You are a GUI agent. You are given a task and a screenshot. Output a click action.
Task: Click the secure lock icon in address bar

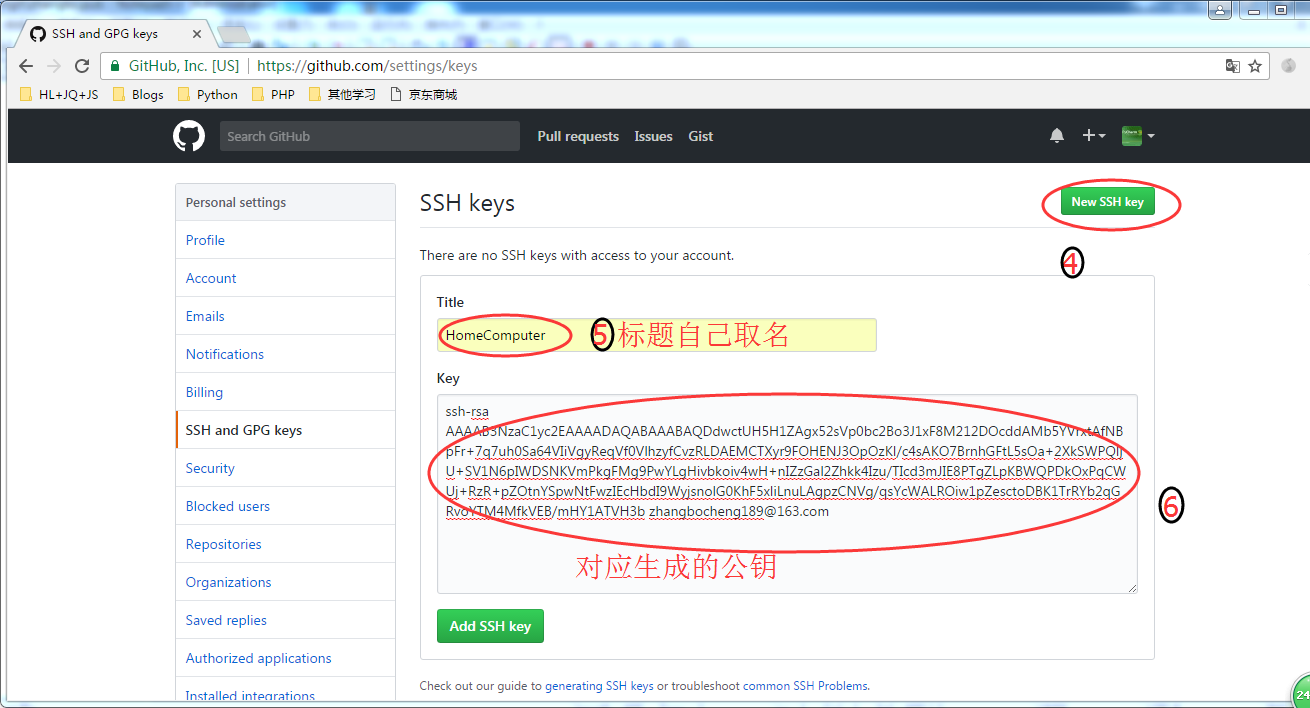click(x=116, y=66)
